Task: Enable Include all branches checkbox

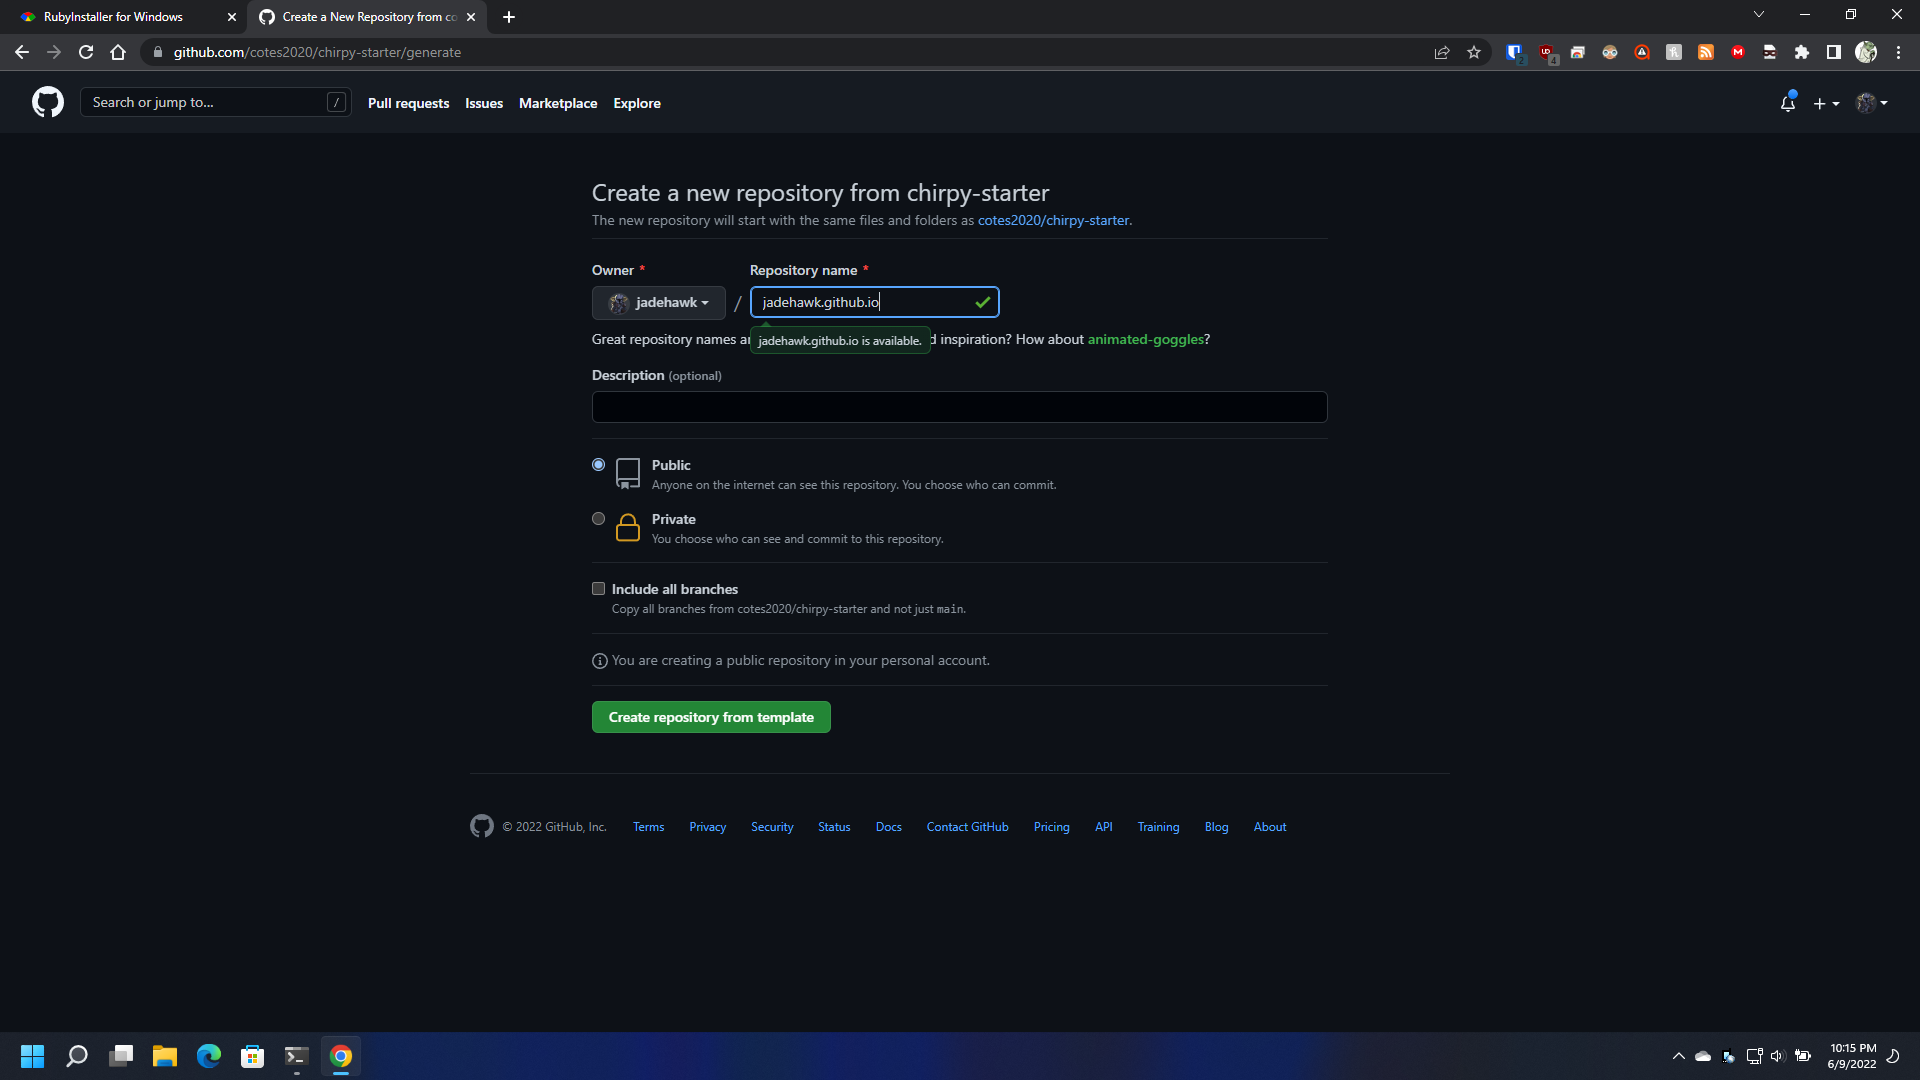Action: [598, 589]
